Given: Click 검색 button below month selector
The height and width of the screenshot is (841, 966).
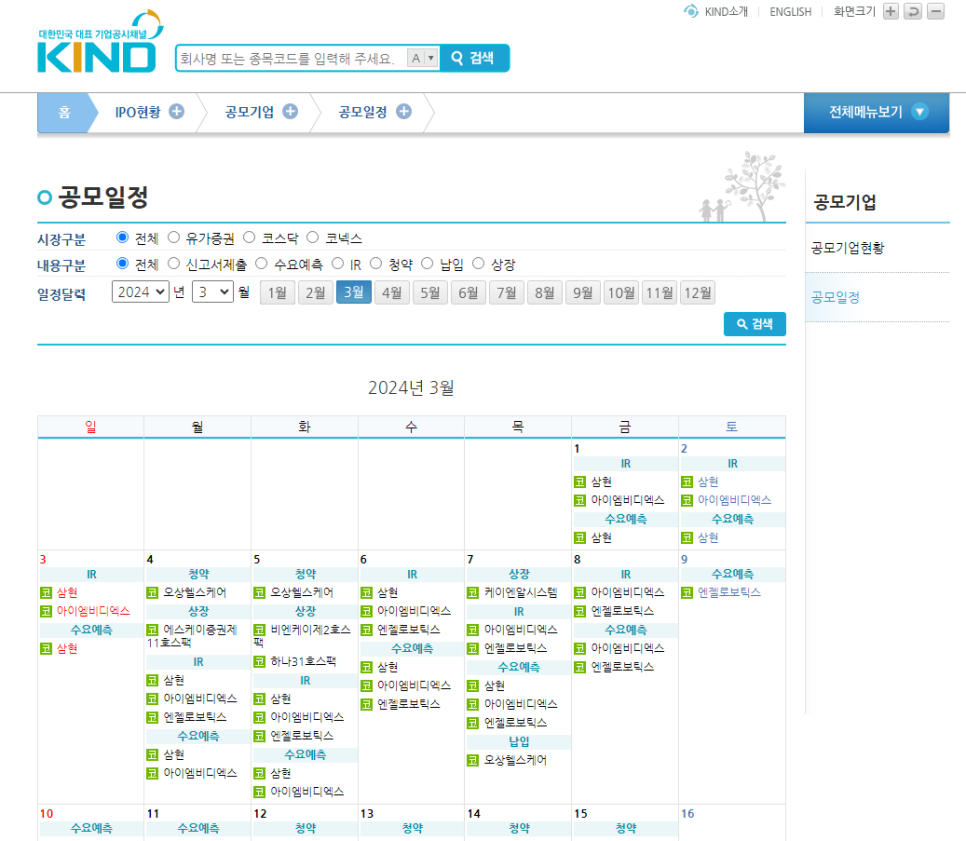Looking at the screenshot, I should click(755, 324).
